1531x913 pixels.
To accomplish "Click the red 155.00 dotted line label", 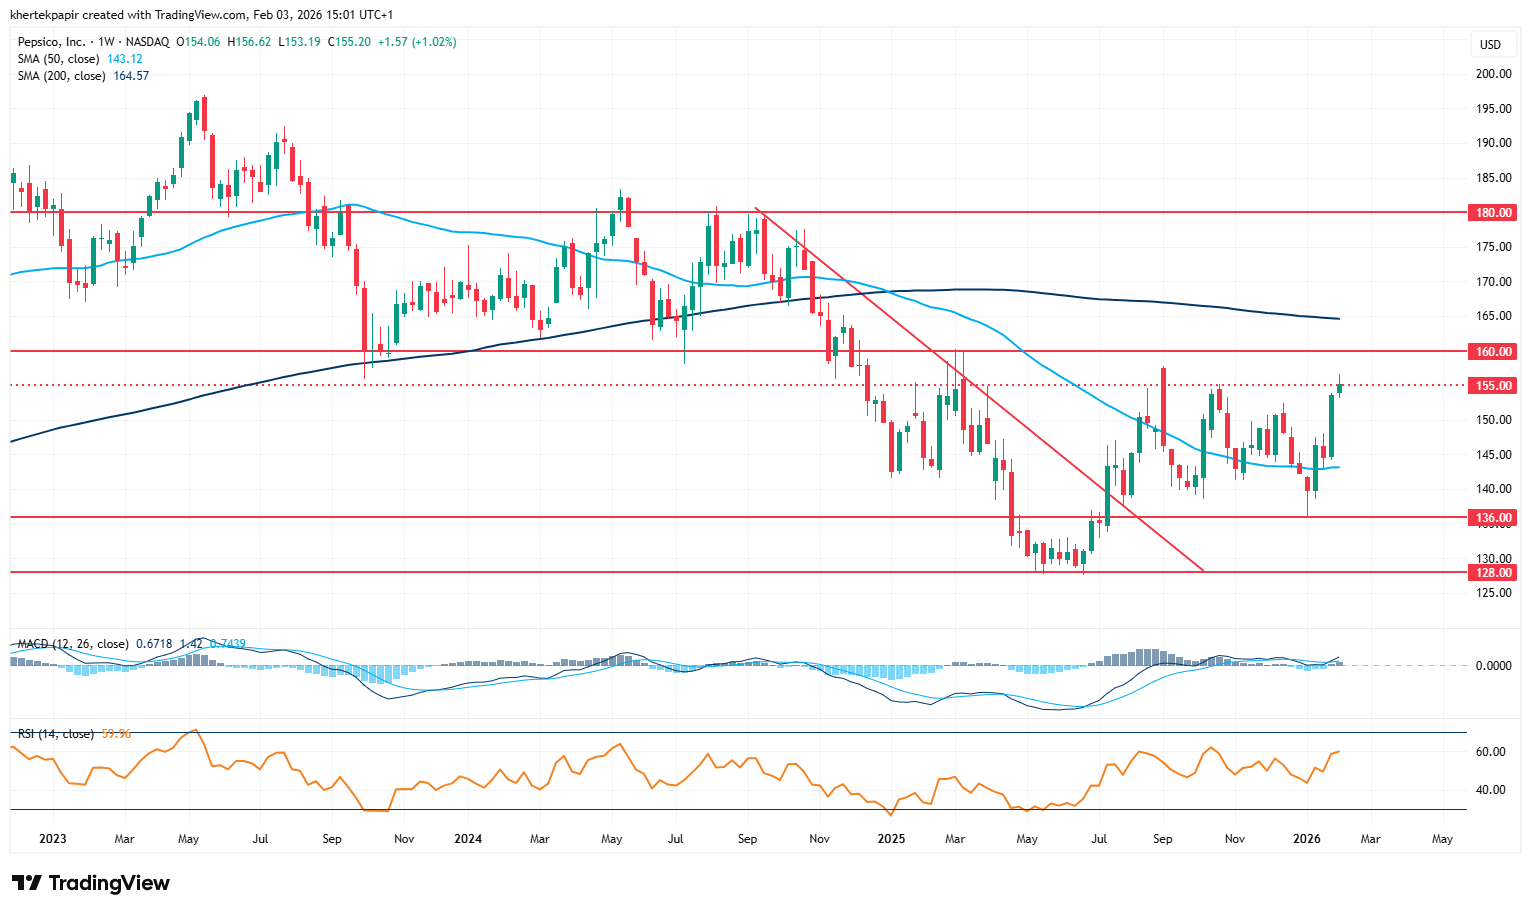I will (x=1494, y=386).
